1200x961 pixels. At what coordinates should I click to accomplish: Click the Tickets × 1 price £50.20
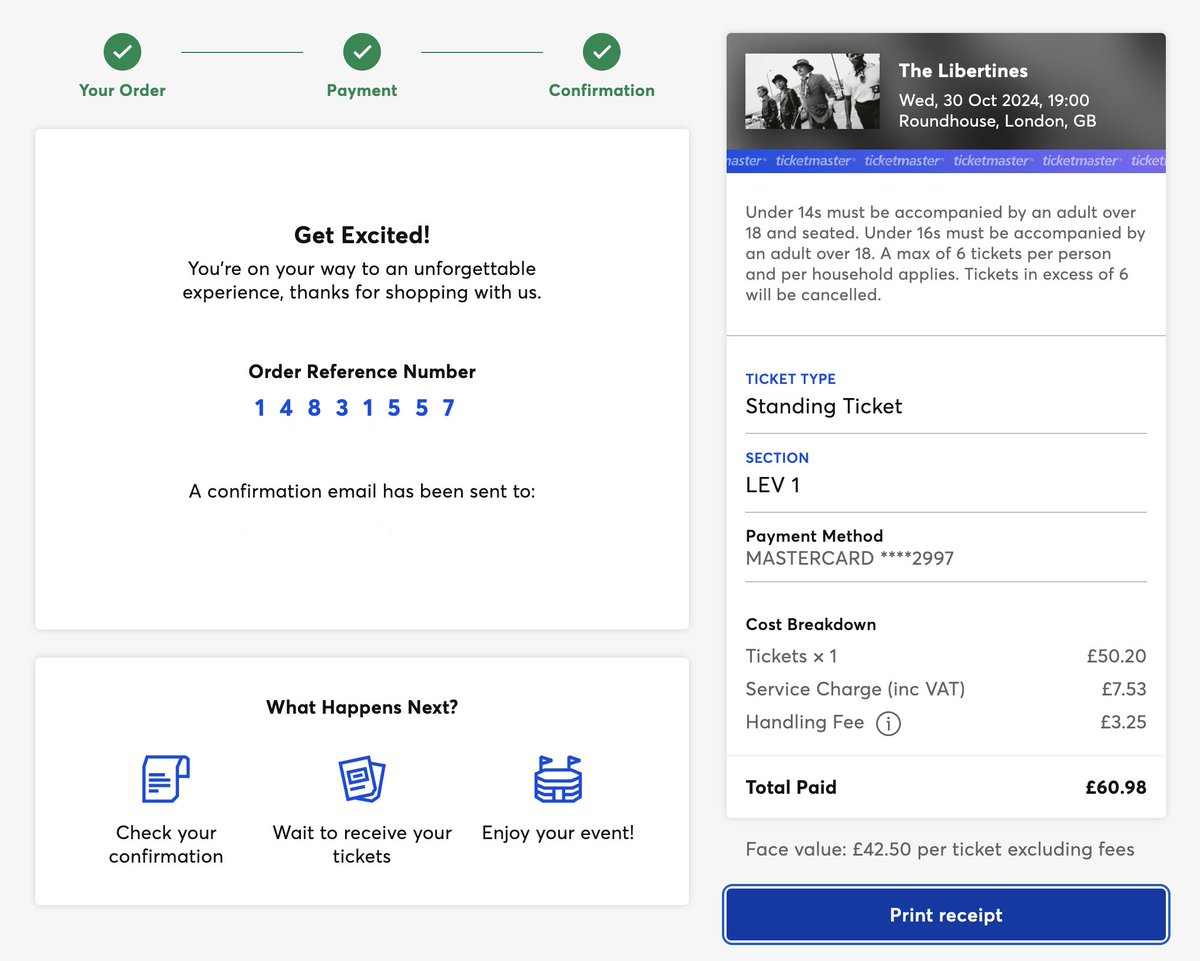tap(1116, 656)
